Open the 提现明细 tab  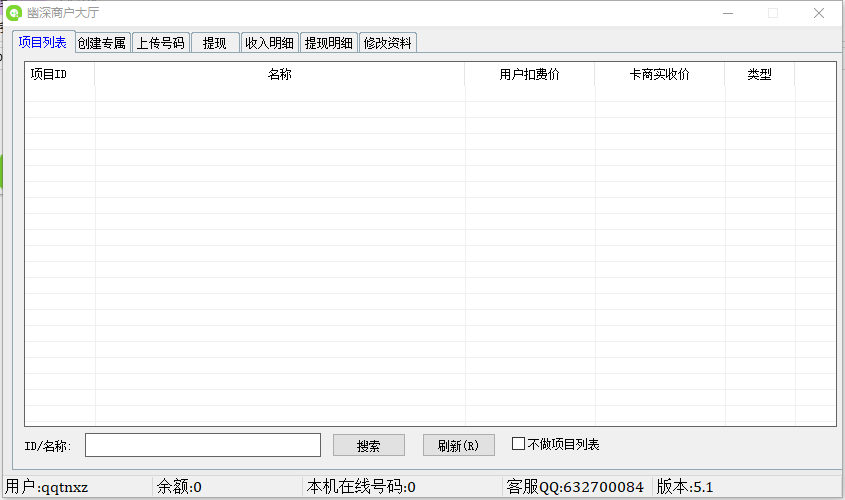(329, 43)
